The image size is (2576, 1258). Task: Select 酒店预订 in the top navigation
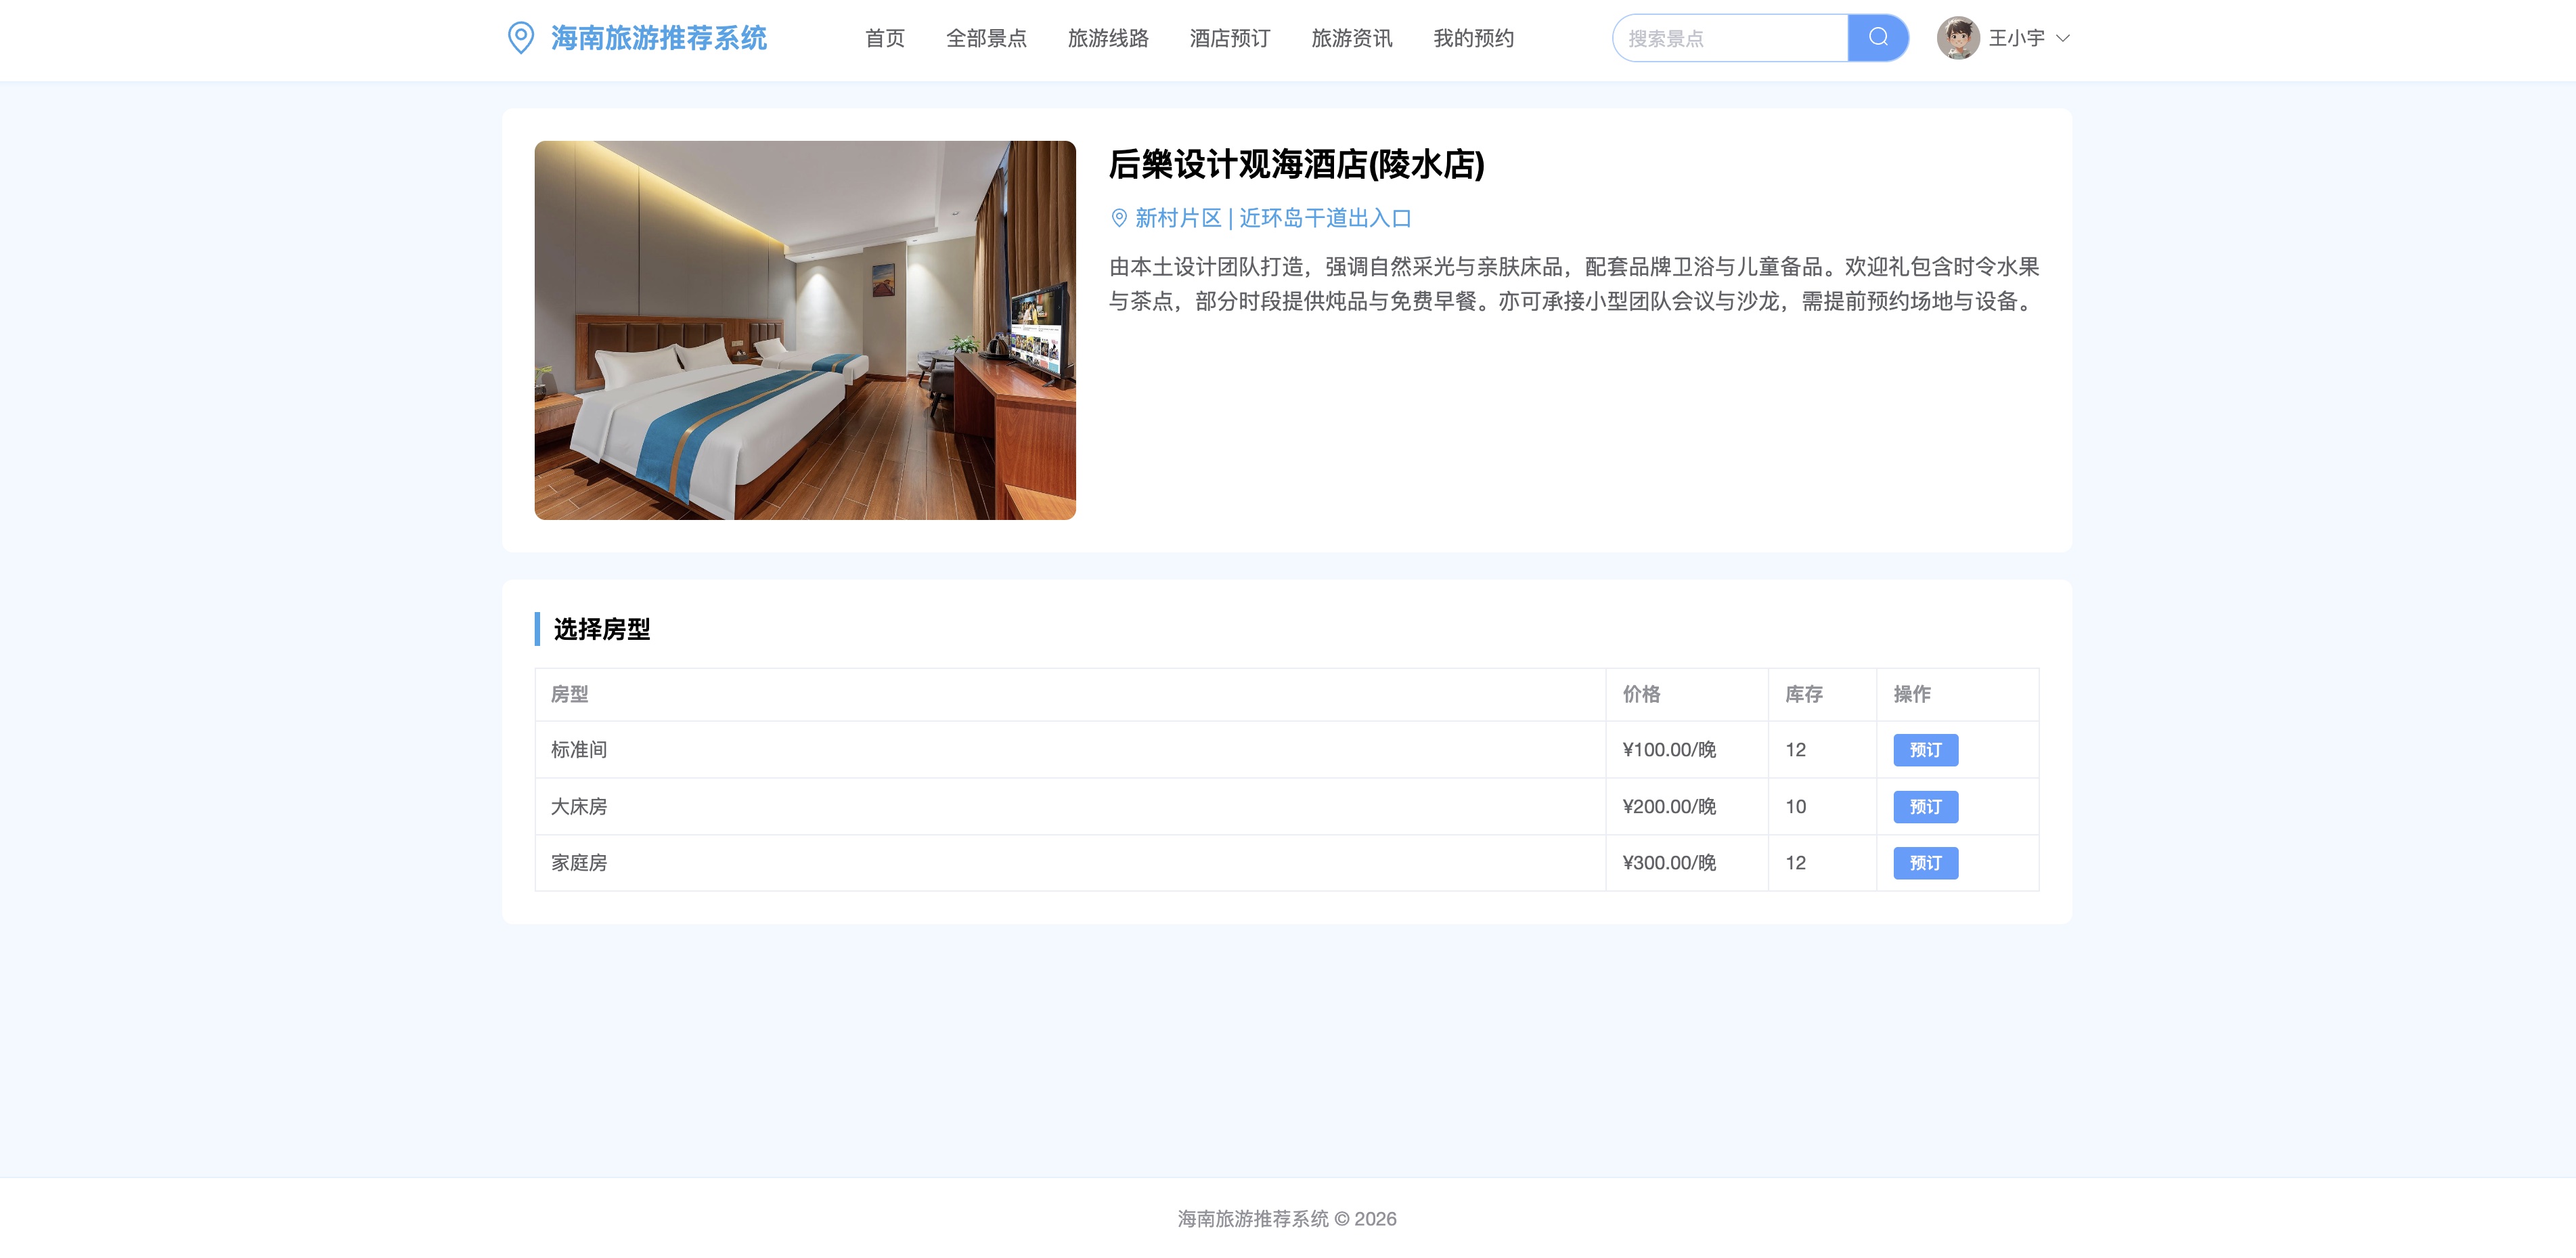click(1229, 38)
